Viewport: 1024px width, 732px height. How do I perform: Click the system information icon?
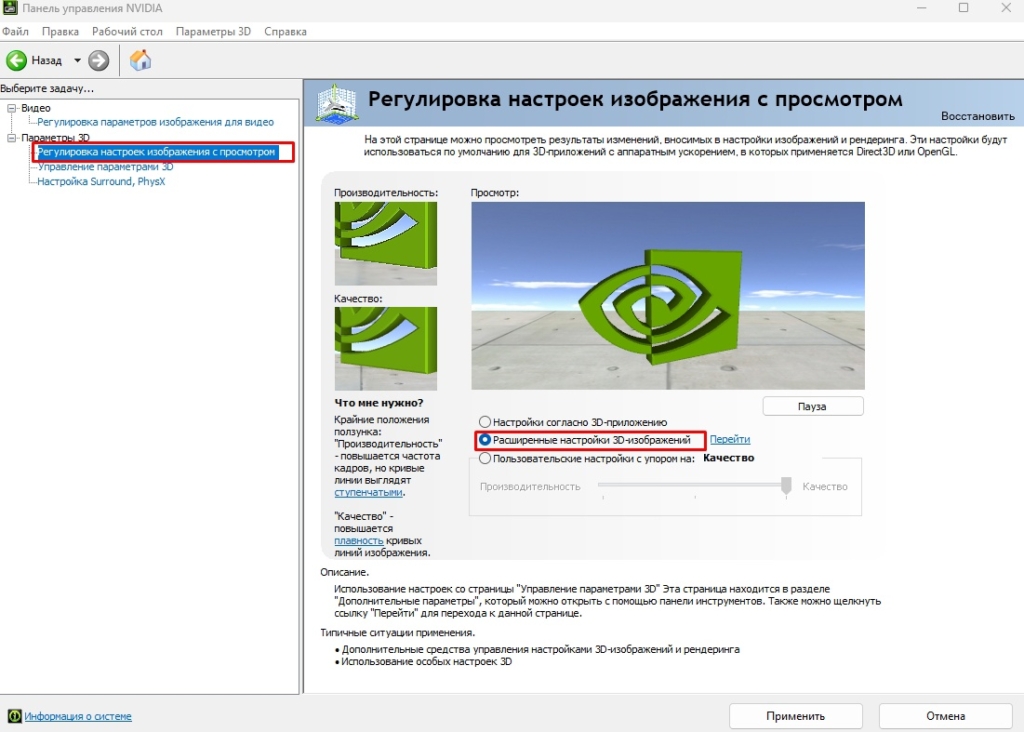pyautogui.click(x=14, y=716)
